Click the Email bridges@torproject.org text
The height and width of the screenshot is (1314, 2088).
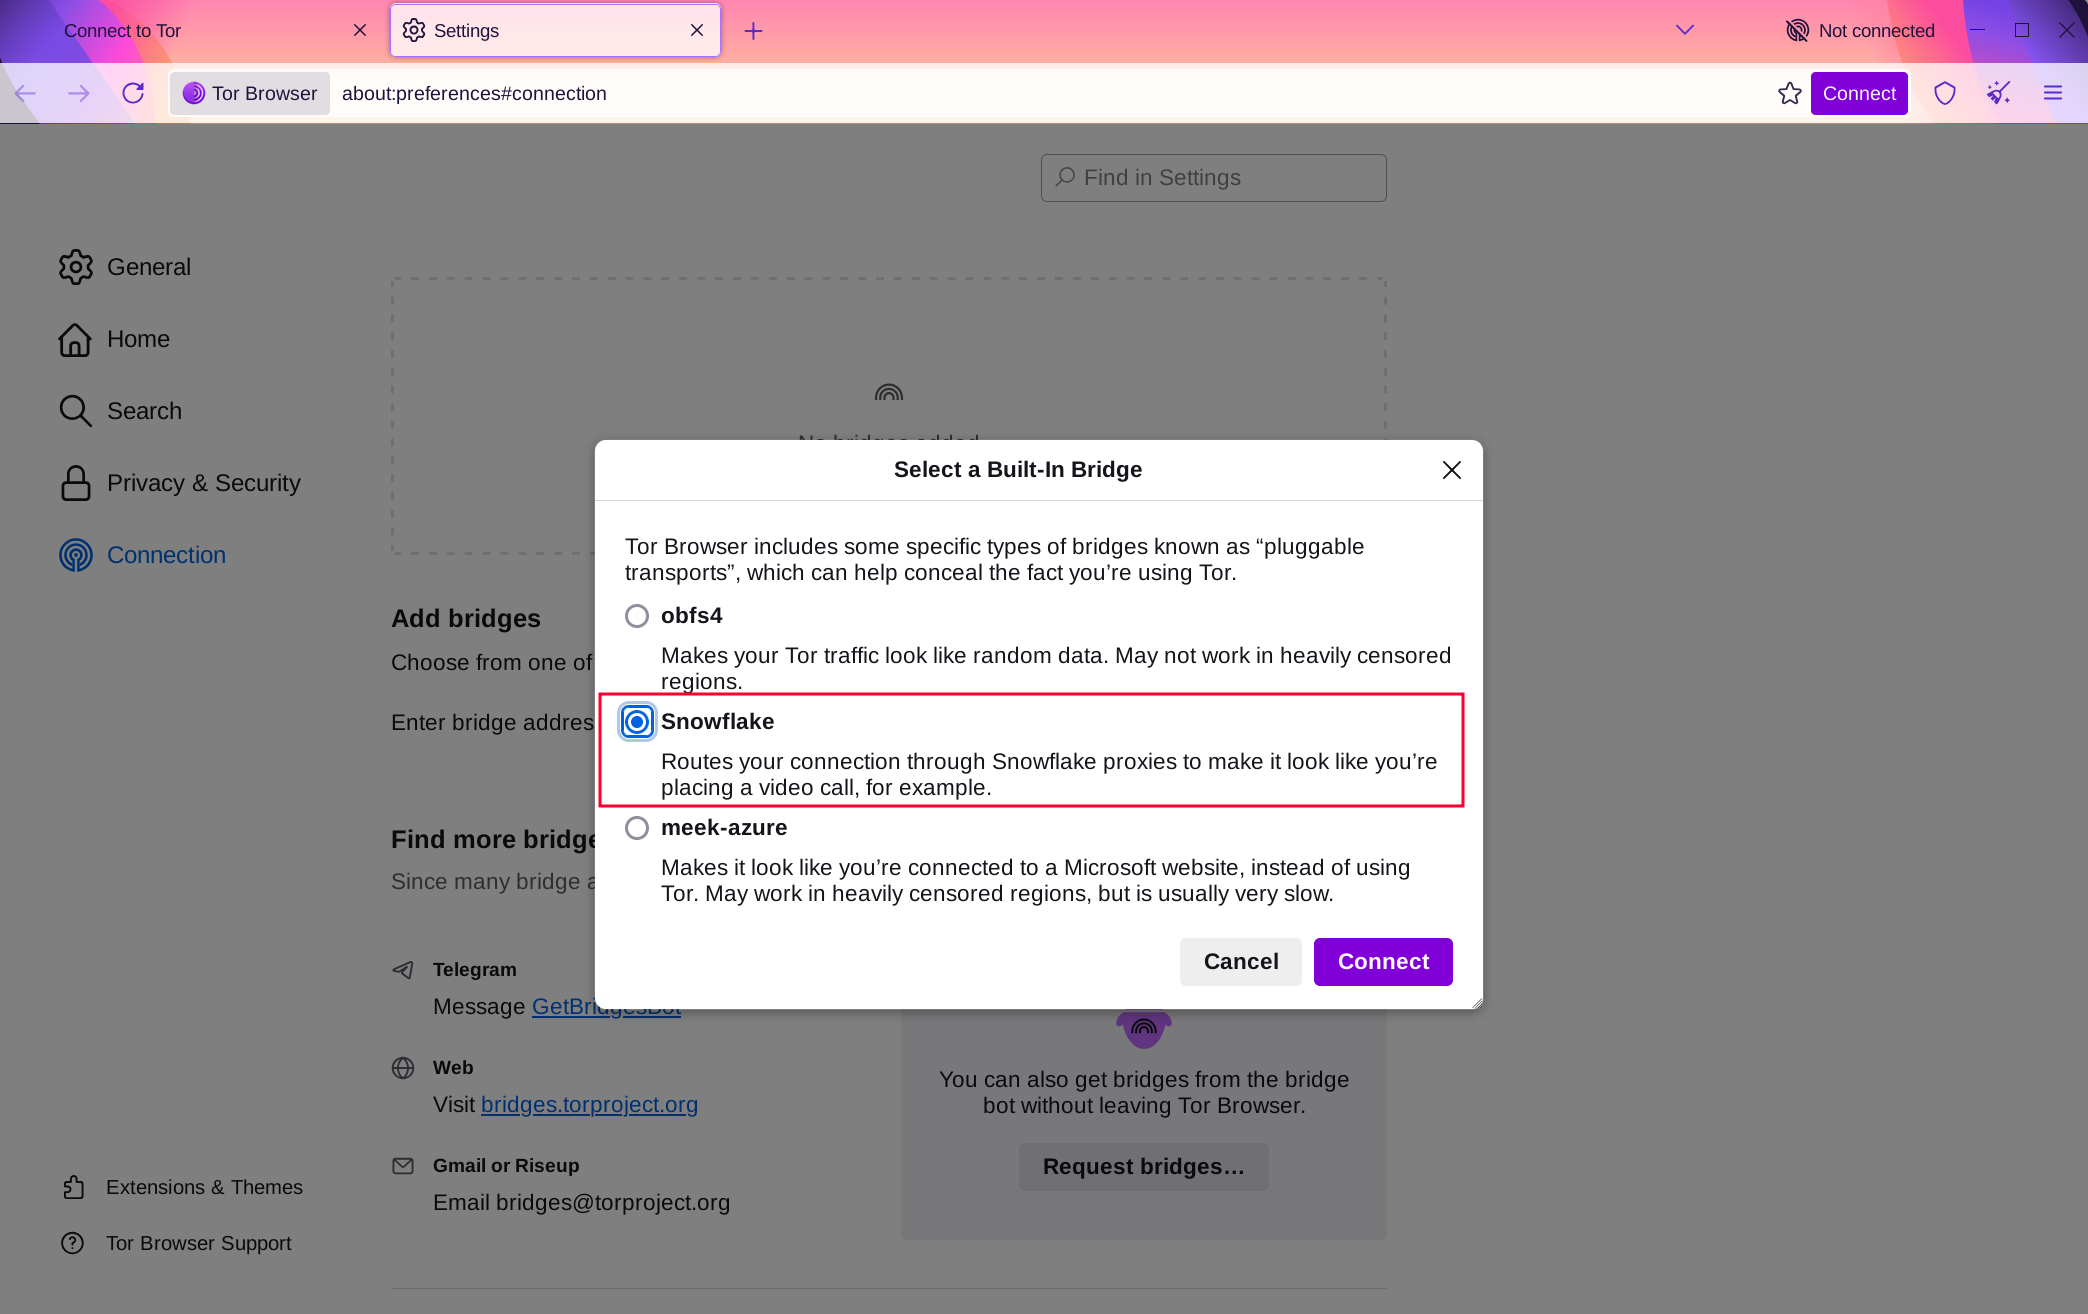(581, 1203)
